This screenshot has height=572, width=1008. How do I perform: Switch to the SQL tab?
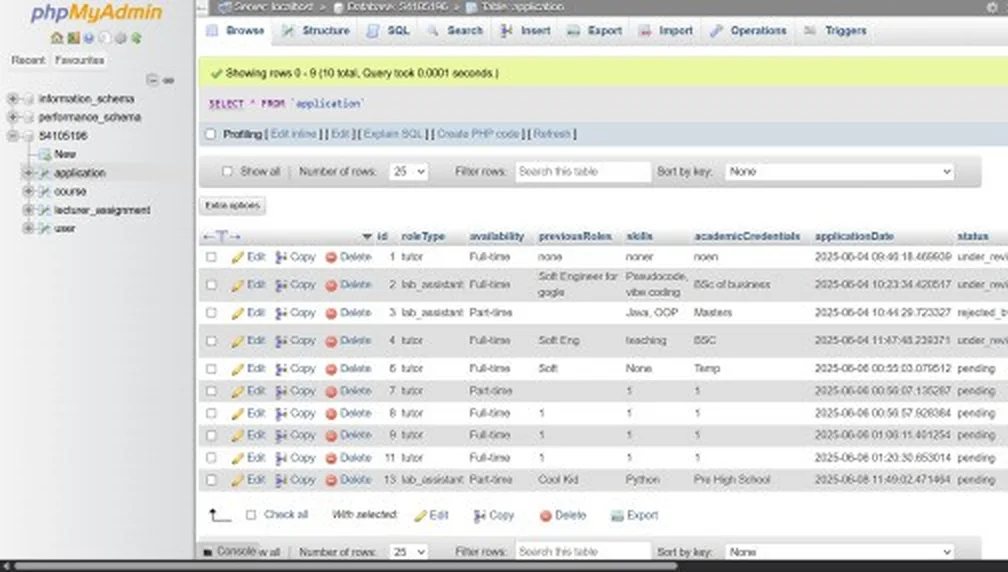[x=389, y=30]
